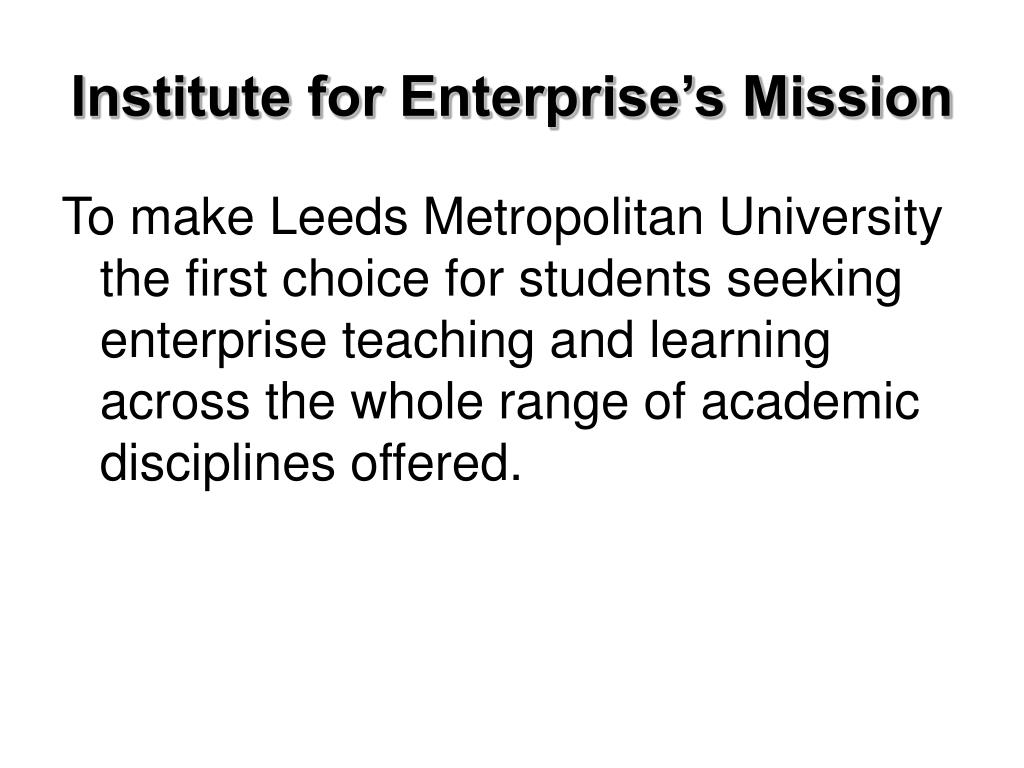Select the final word "offered."
The height and width of the screenshot is (768, 1024).
[436, 463]
